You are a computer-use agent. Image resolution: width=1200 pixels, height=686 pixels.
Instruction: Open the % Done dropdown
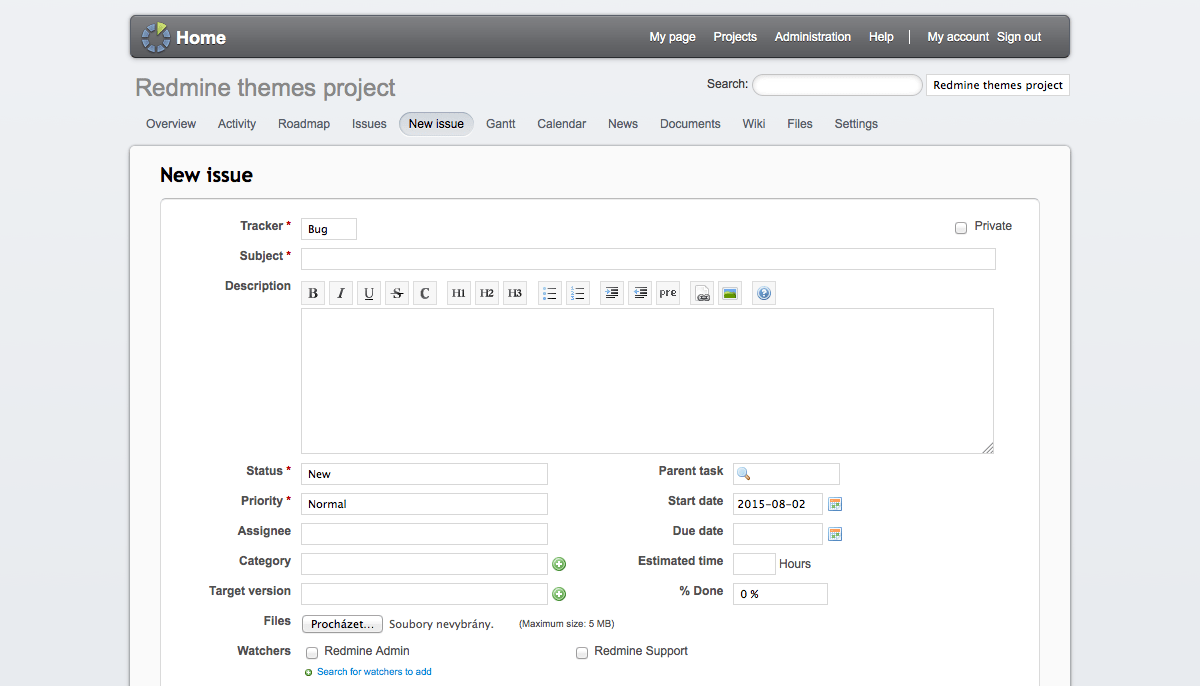[x=780, y=594]
